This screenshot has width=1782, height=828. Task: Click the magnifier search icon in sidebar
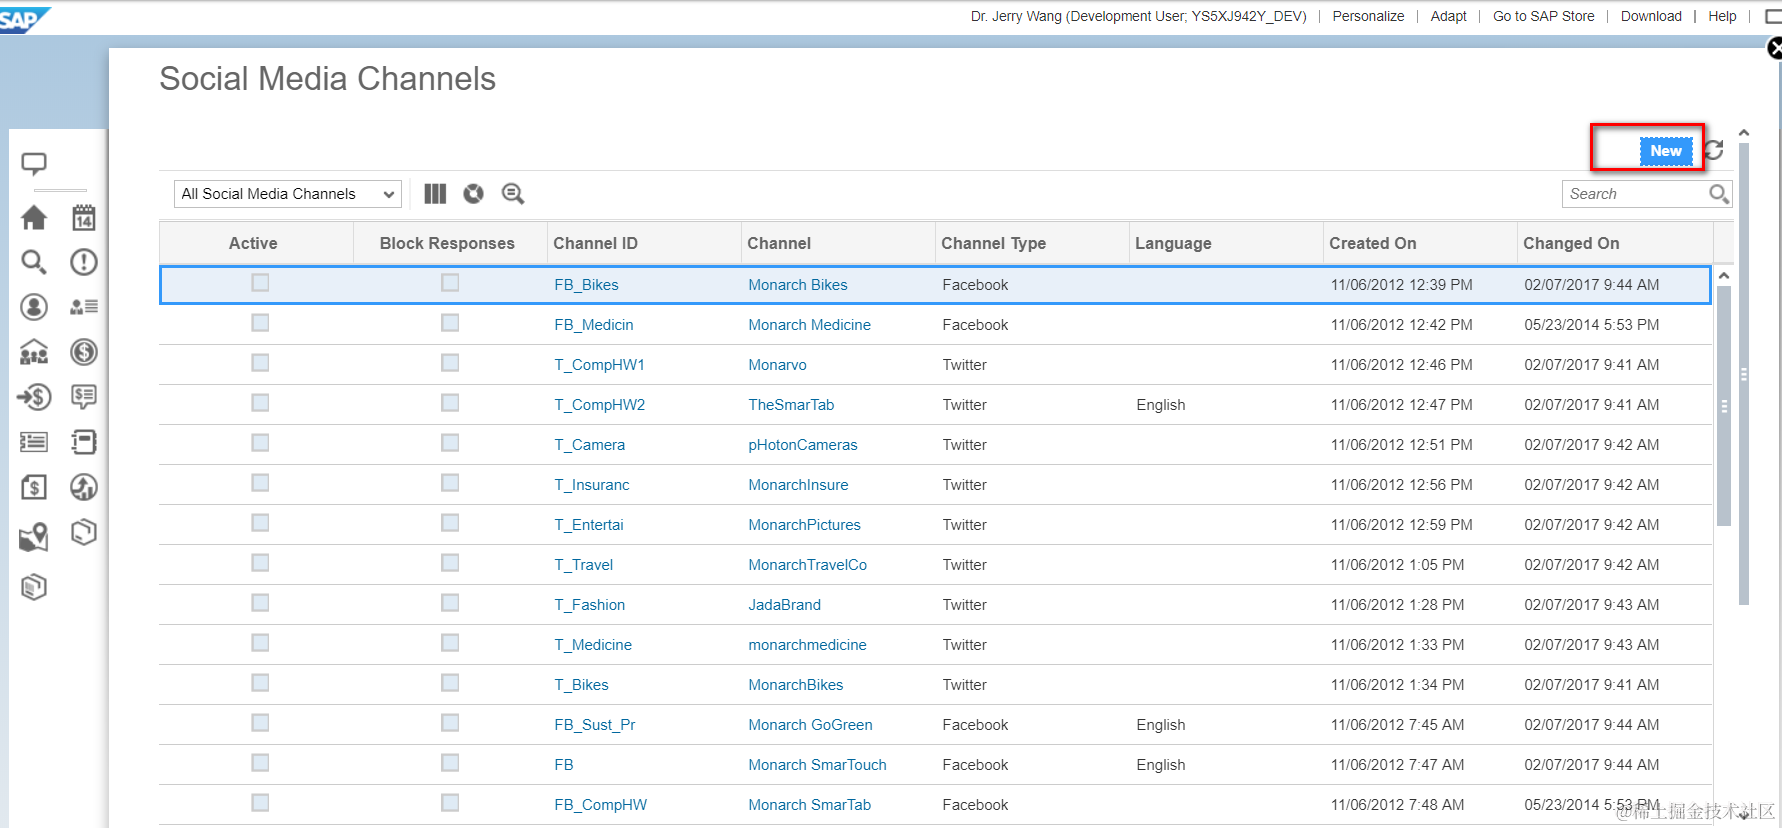pos(34,262)
